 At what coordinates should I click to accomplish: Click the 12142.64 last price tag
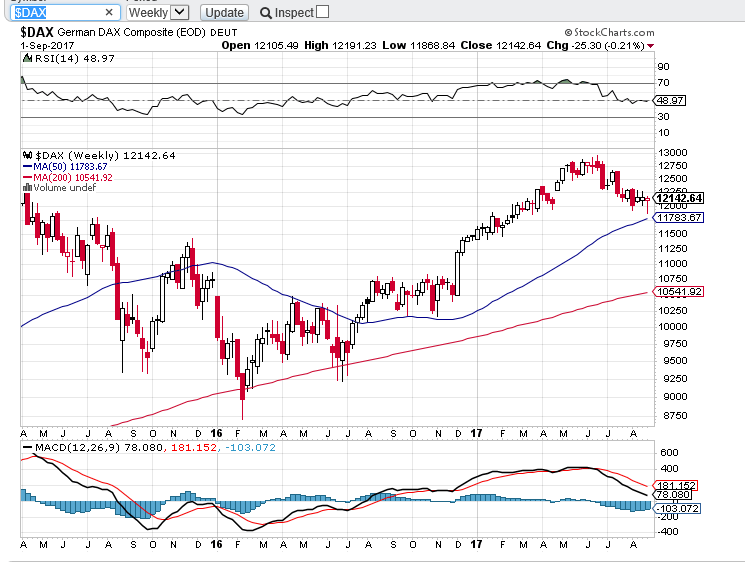pyautogui.click(x=678, y=198)
